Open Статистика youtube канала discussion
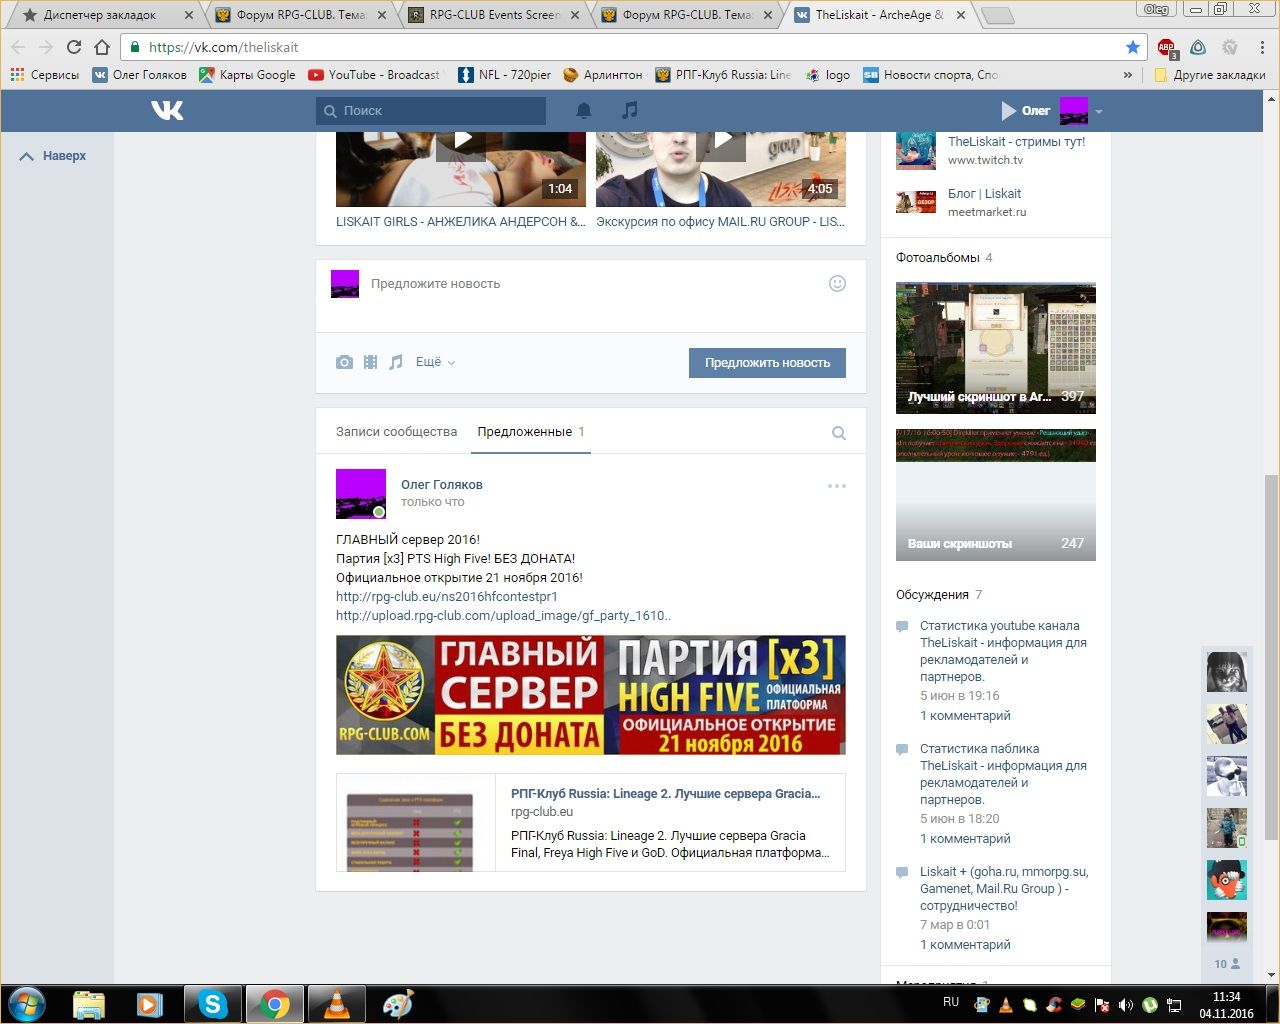1280x1024 pixels. click(1003, 651)
